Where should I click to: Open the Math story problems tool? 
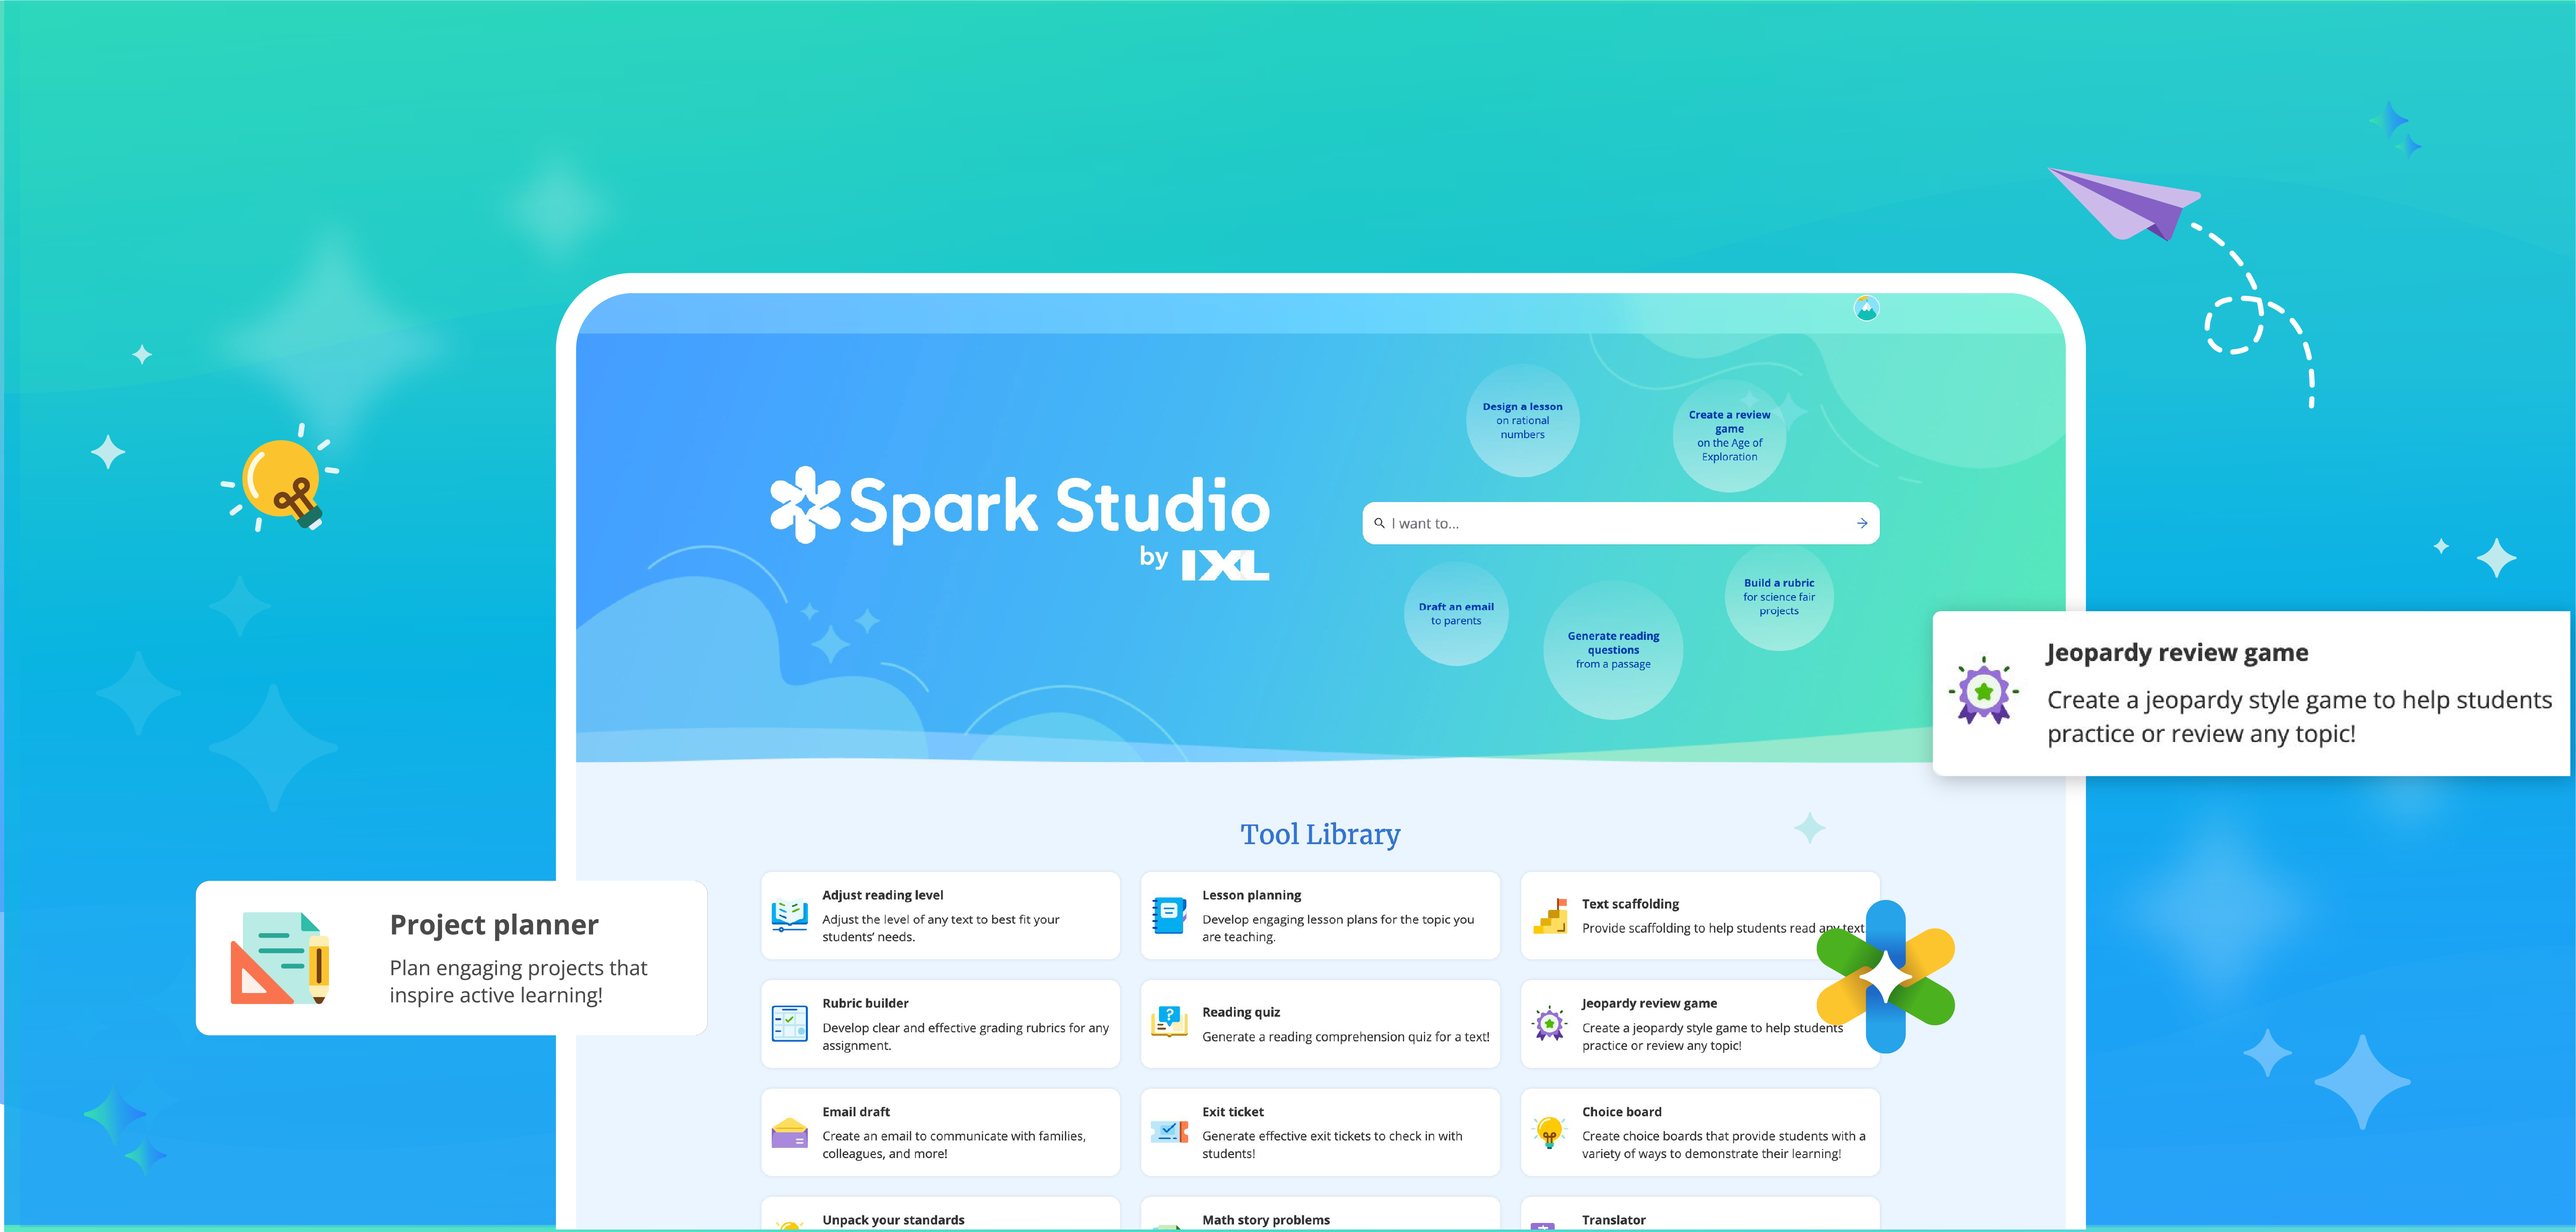tap(1320, 1213)
